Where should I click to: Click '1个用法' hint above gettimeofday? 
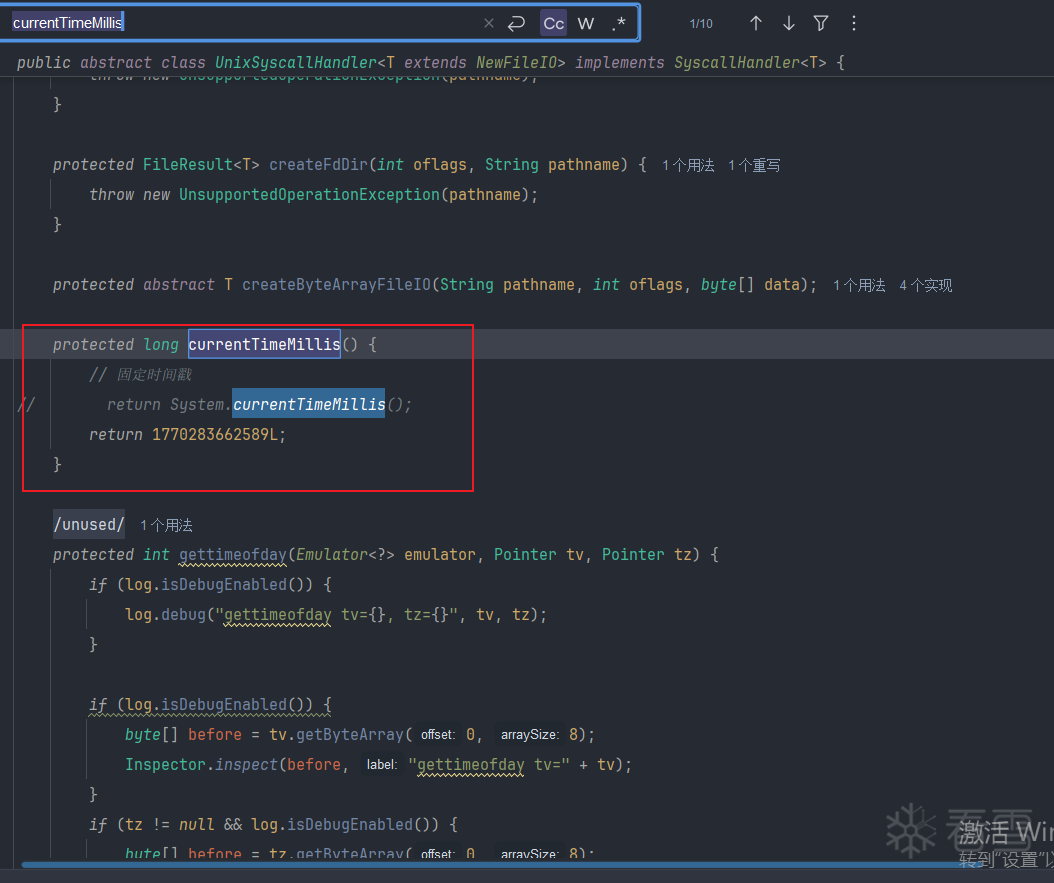point(166,525)
